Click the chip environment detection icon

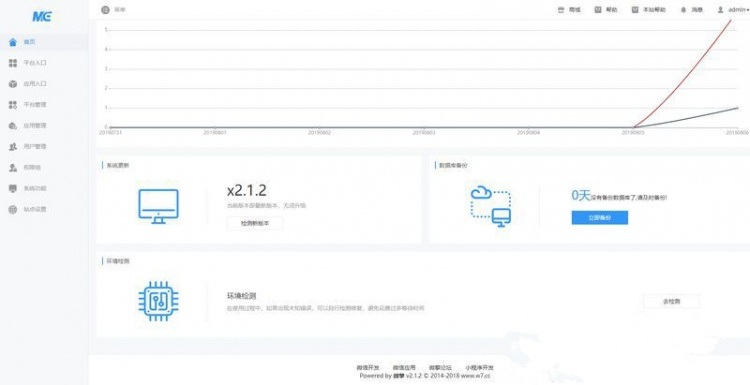point(158,301)
